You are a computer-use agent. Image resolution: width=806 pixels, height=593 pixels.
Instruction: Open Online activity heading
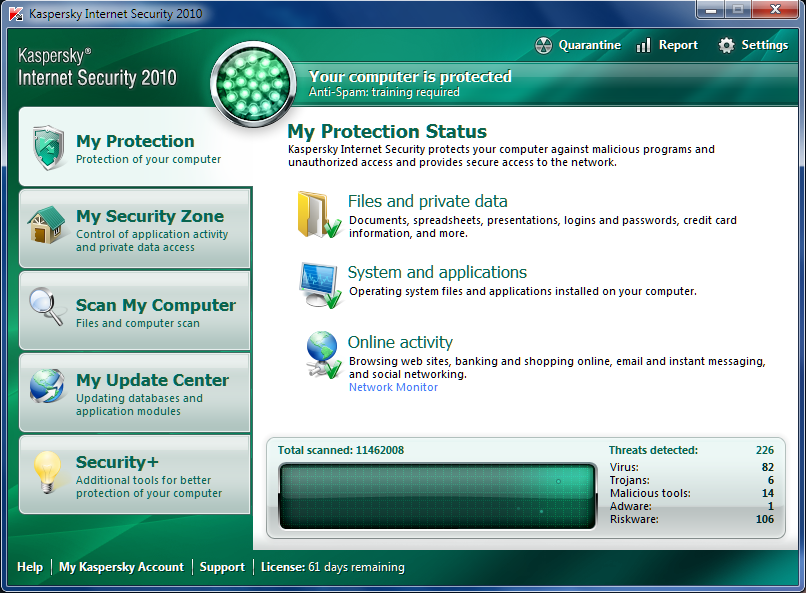tap(400, 342)
